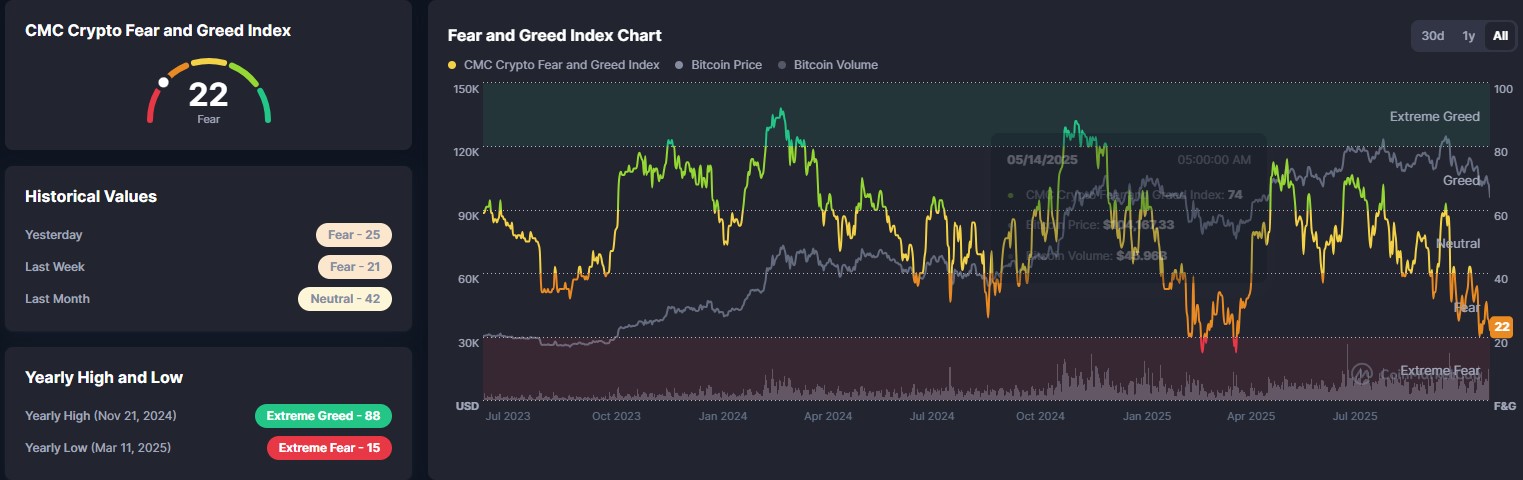
Task: Click the Yesterday "Fear - 25" badge
Action: 354,235
